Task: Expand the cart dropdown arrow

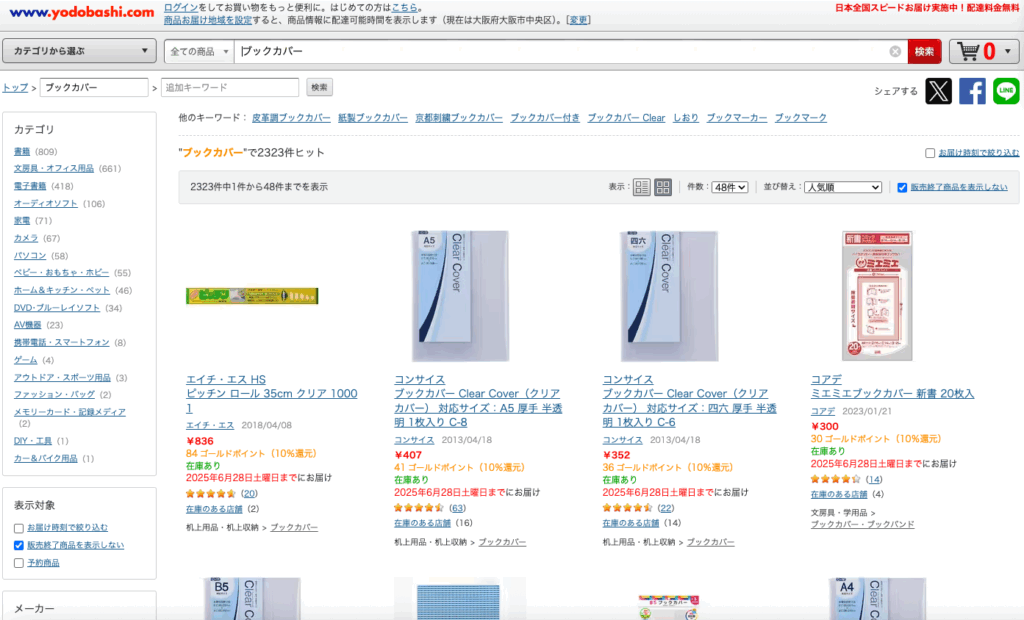Action: (1008, 51)
